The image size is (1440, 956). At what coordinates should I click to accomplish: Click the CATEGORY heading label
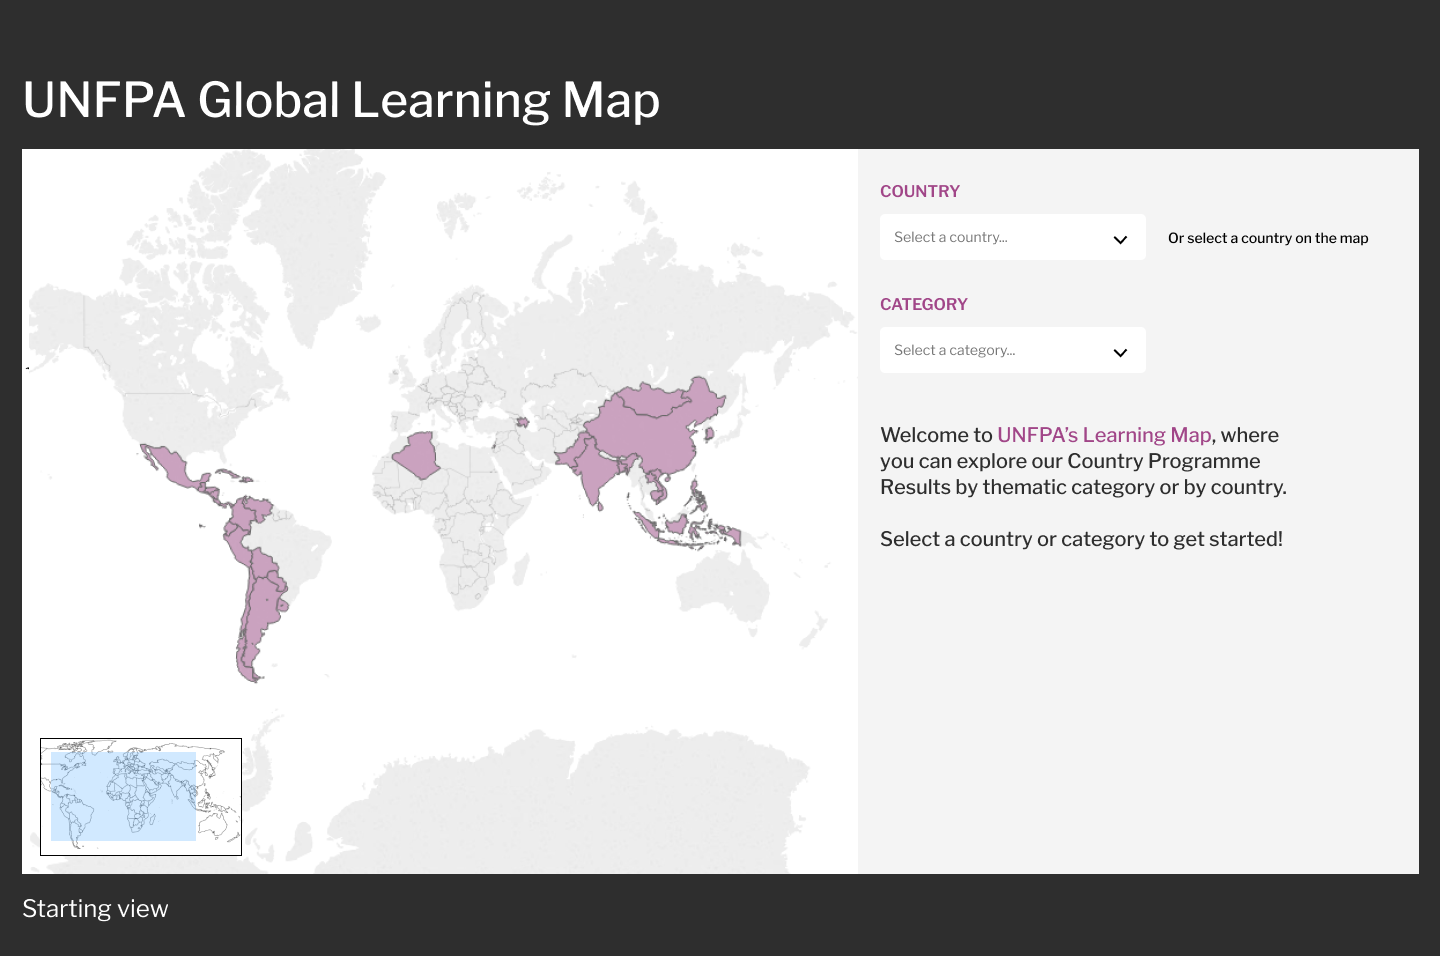click(x=924, y=304)
